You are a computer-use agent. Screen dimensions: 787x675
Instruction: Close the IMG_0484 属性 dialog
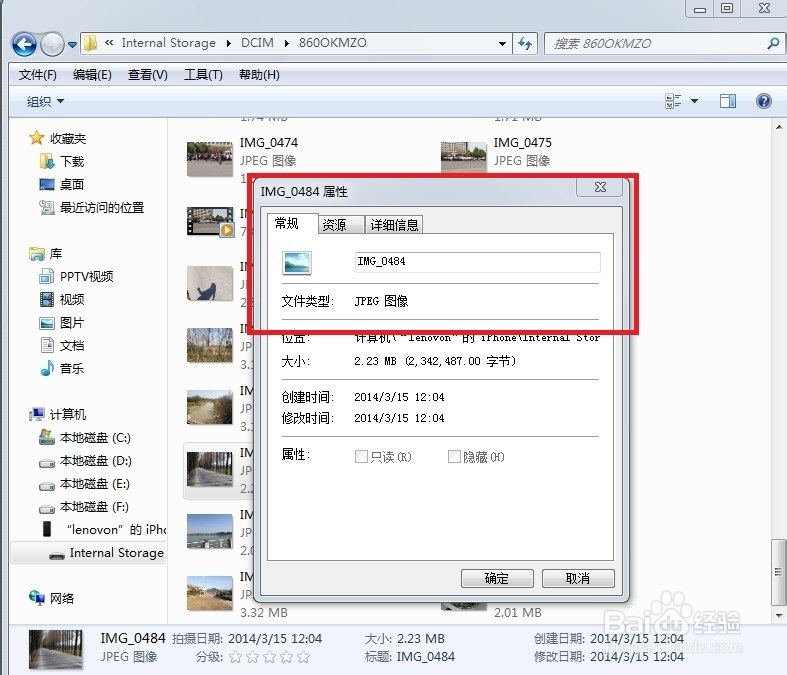tap(600, 187)
